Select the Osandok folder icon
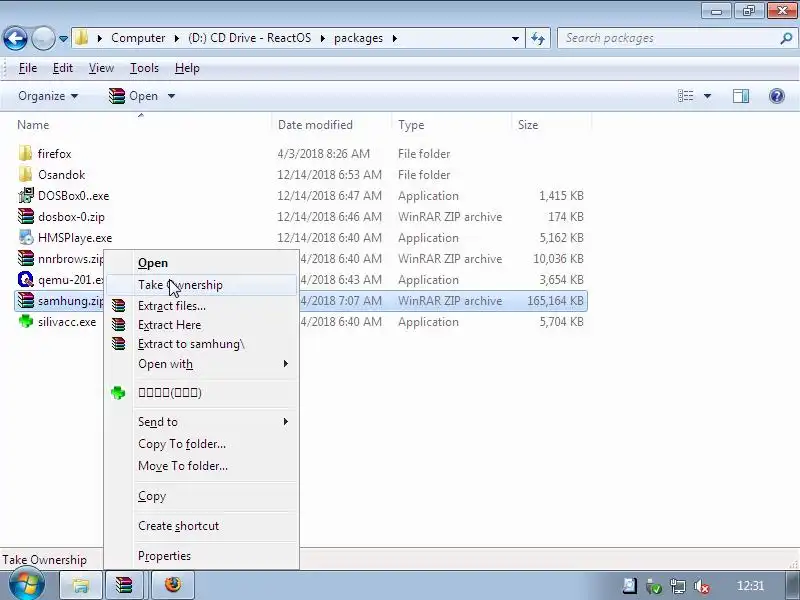The image size is (800, 600). point(26,174)
